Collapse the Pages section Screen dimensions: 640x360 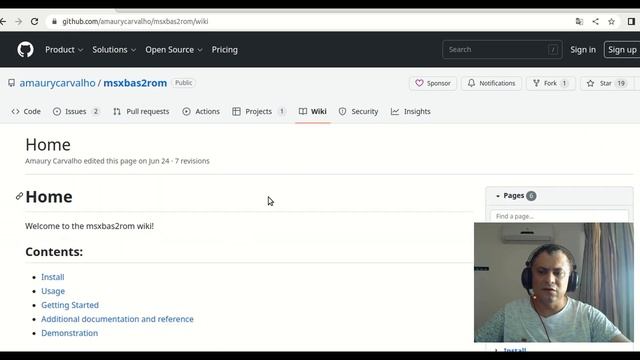point(498,196)
